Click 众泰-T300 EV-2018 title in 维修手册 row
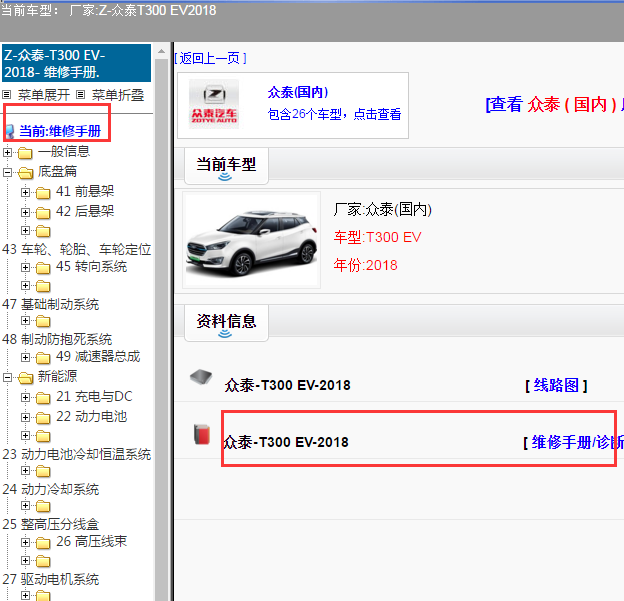The height and width of the screenshot is (601, 624). (x=286, y=442)
